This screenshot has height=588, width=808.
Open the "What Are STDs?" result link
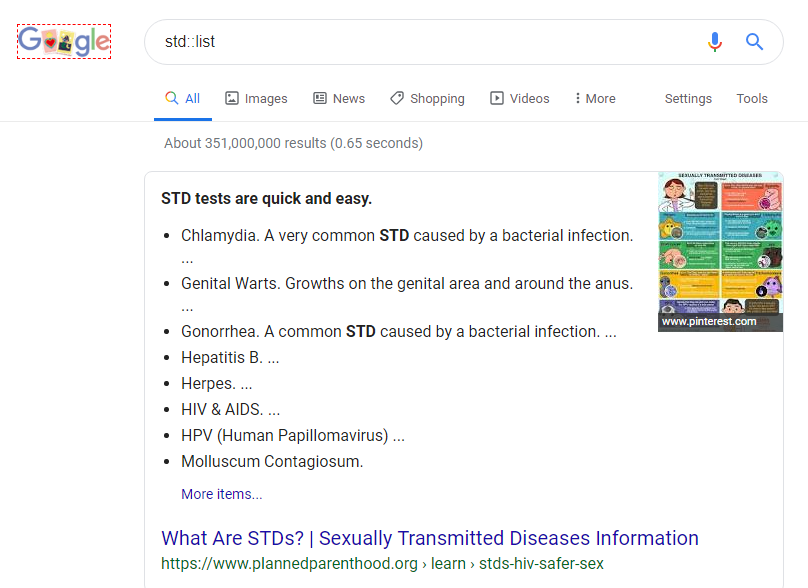pyautogui.click(x=430, y=538)
